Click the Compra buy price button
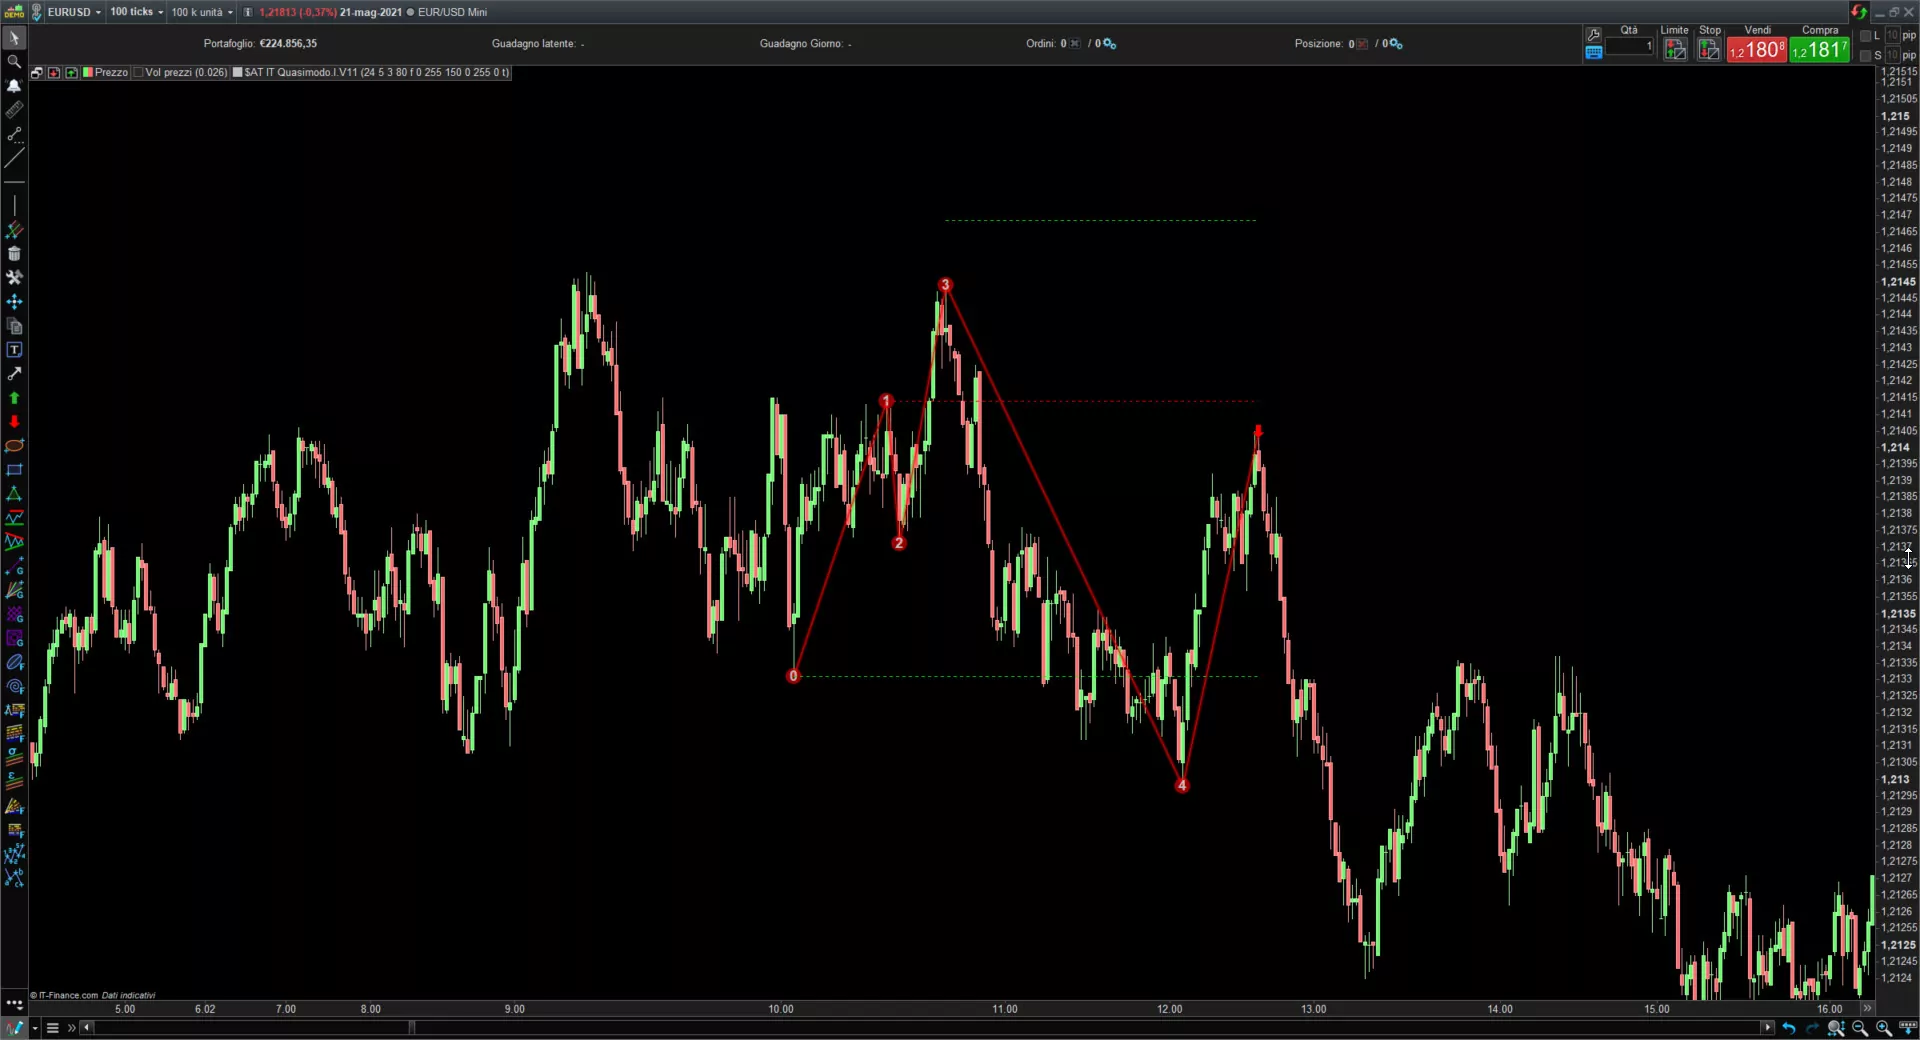This screenshot has width=1920, height=1040. pos(1820,50)
